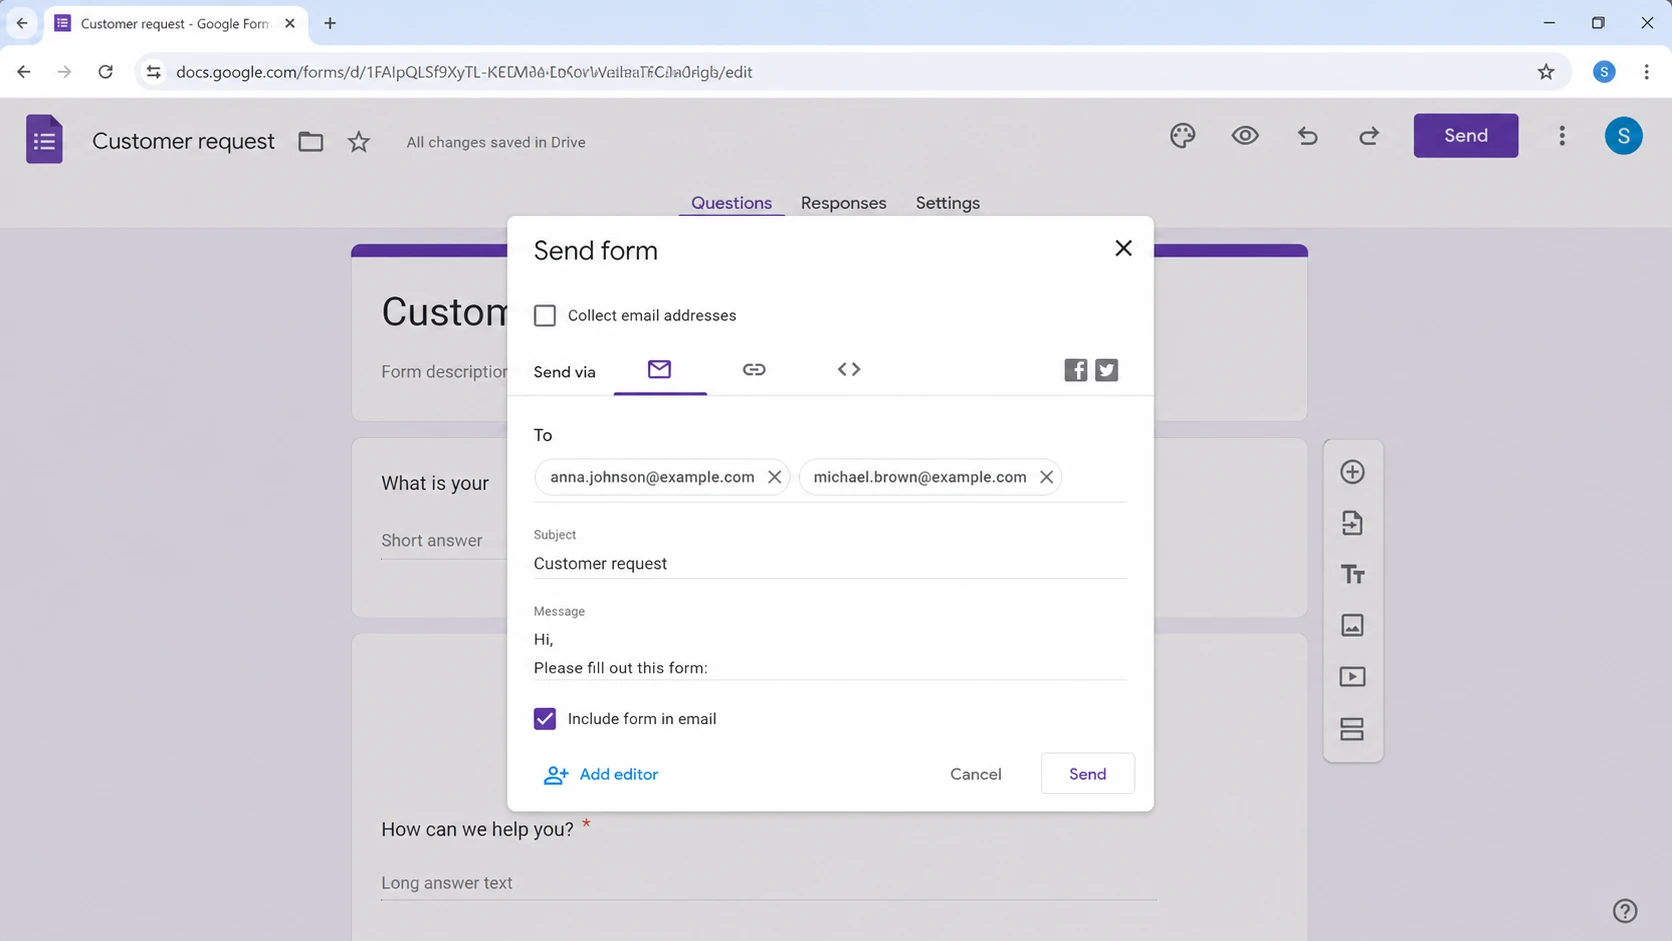Click the Preview eye icon
The height and width of the screenshot is (941, 1672).
pyautogui.click(x=1245, y=135)
